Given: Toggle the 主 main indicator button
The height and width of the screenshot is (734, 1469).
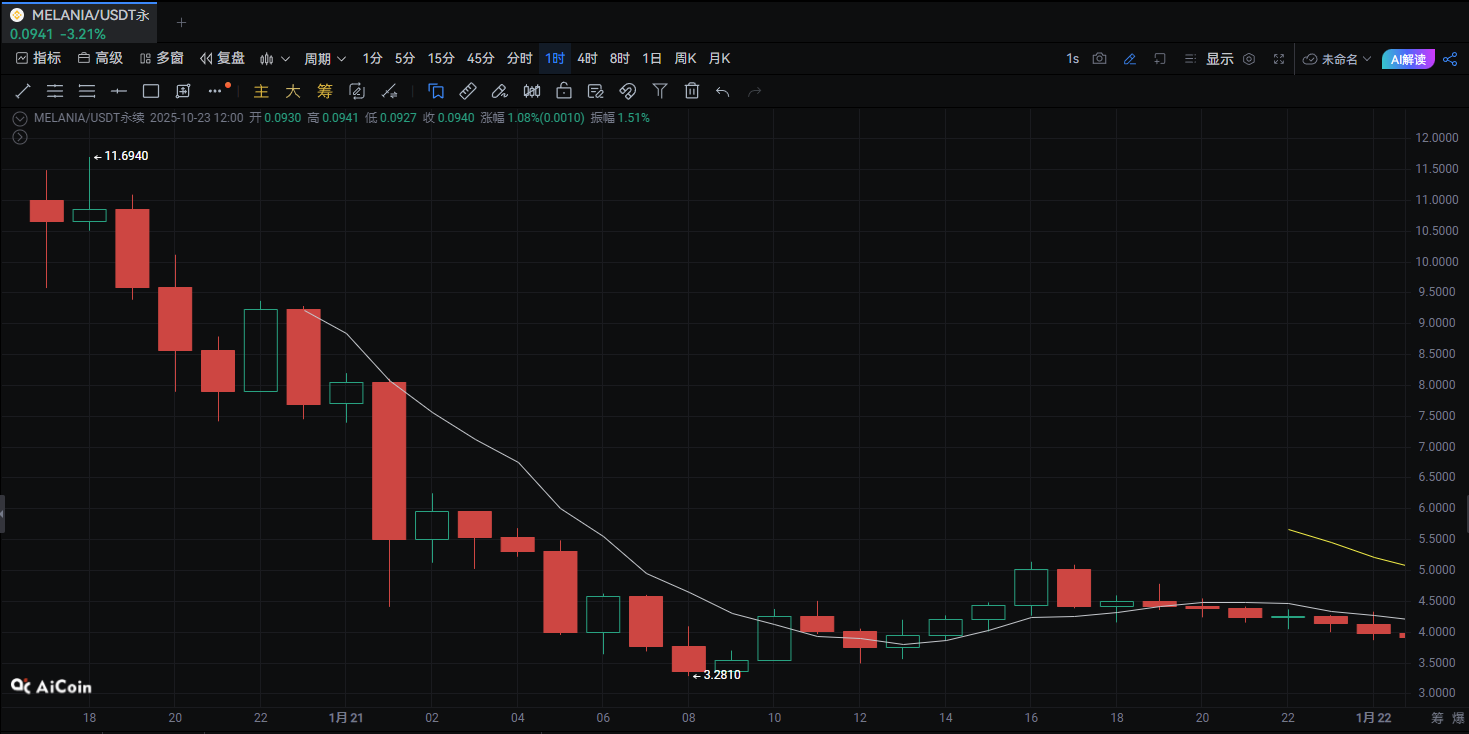Looking at the screenshot, I should [261, 91].
